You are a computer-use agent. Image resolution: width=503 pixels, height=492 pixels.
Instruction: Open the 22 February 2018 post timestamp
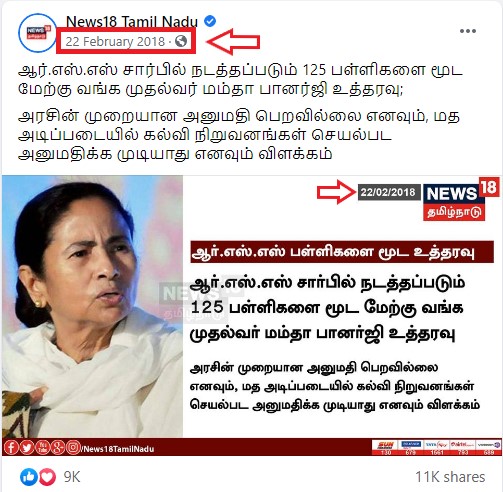pyautogui.click(x=115, y=41)
